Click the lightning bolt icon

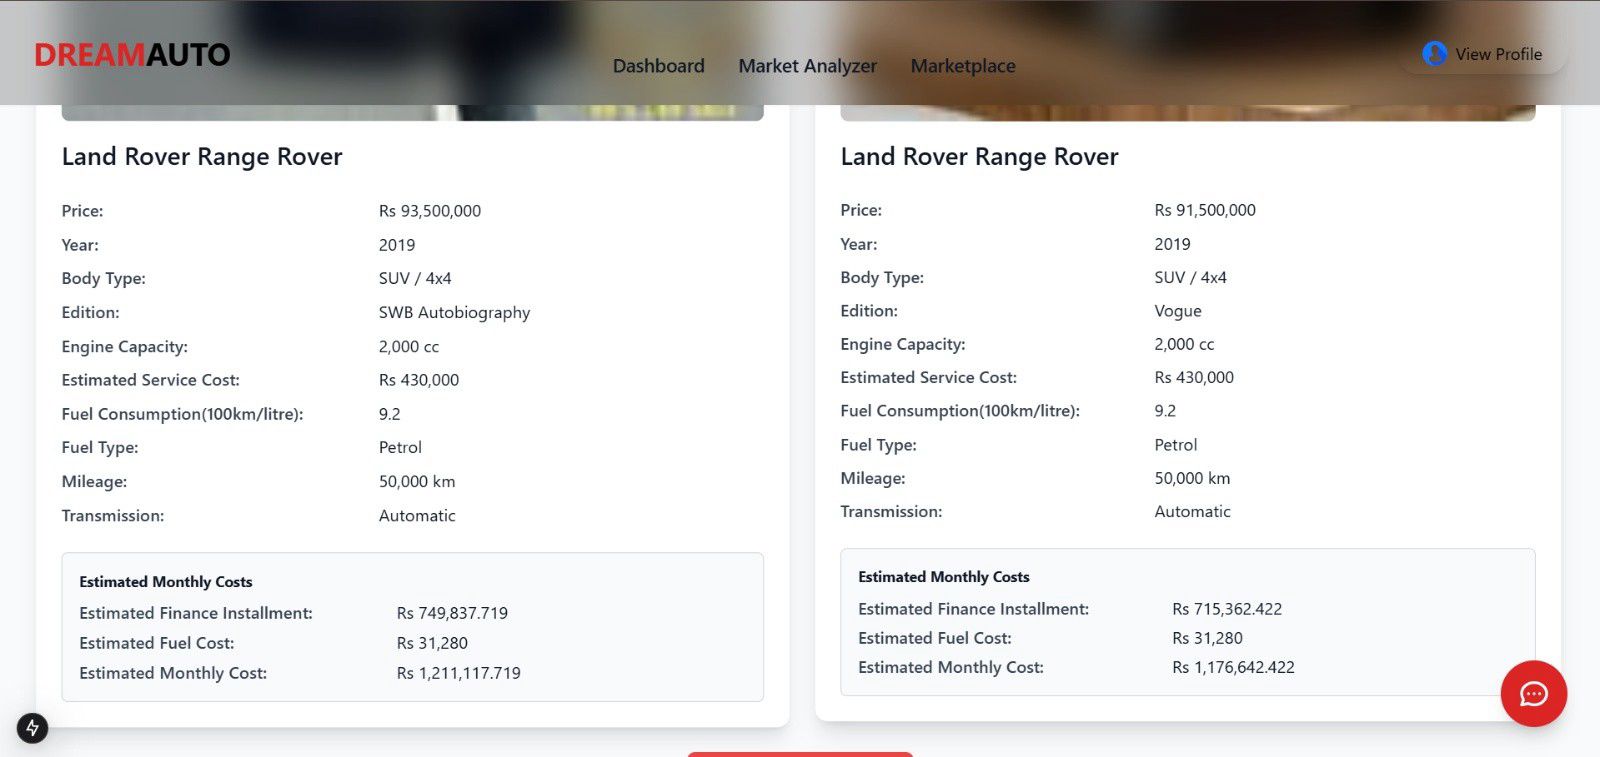pyautogui.click(x=32, y=727)
